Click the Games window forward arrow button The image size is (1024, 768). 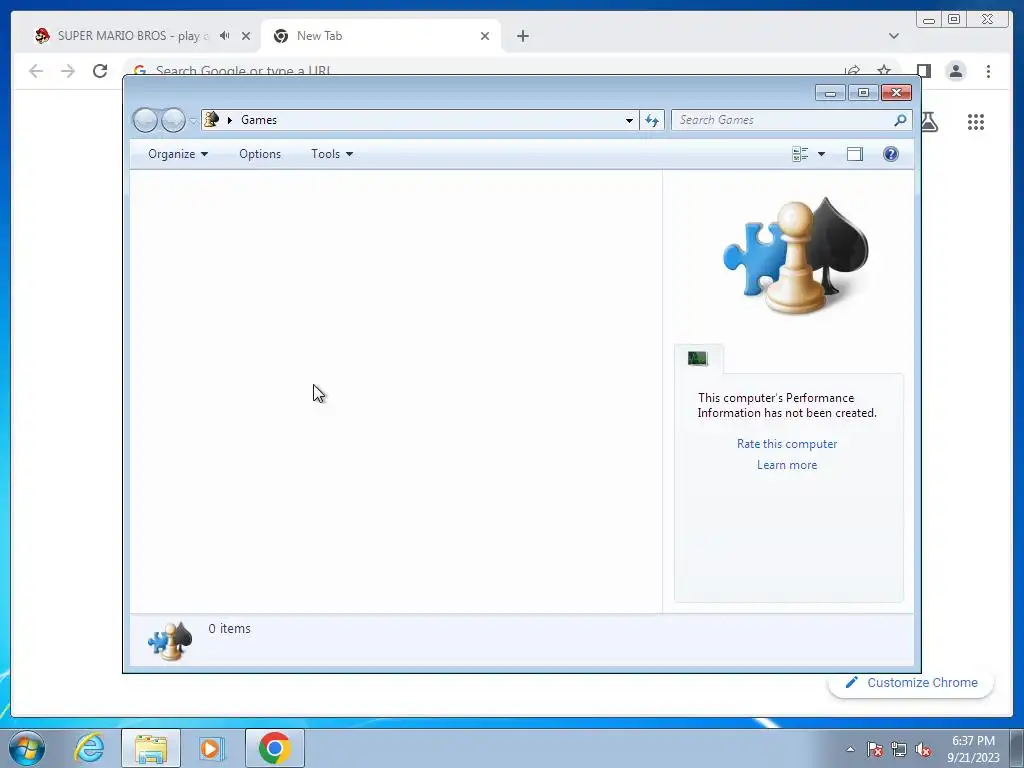[173, 120]
